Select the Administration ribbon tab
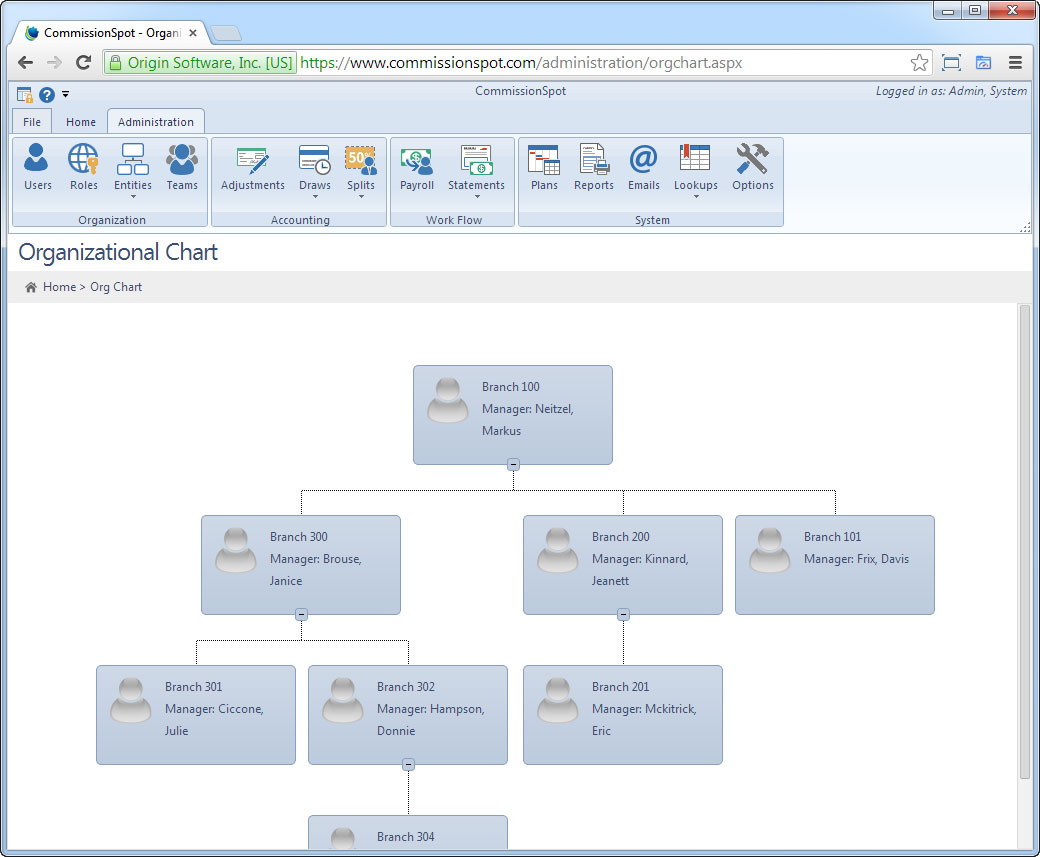Image resolution: width=1040 pixels, height=857 pixels. 156,122
